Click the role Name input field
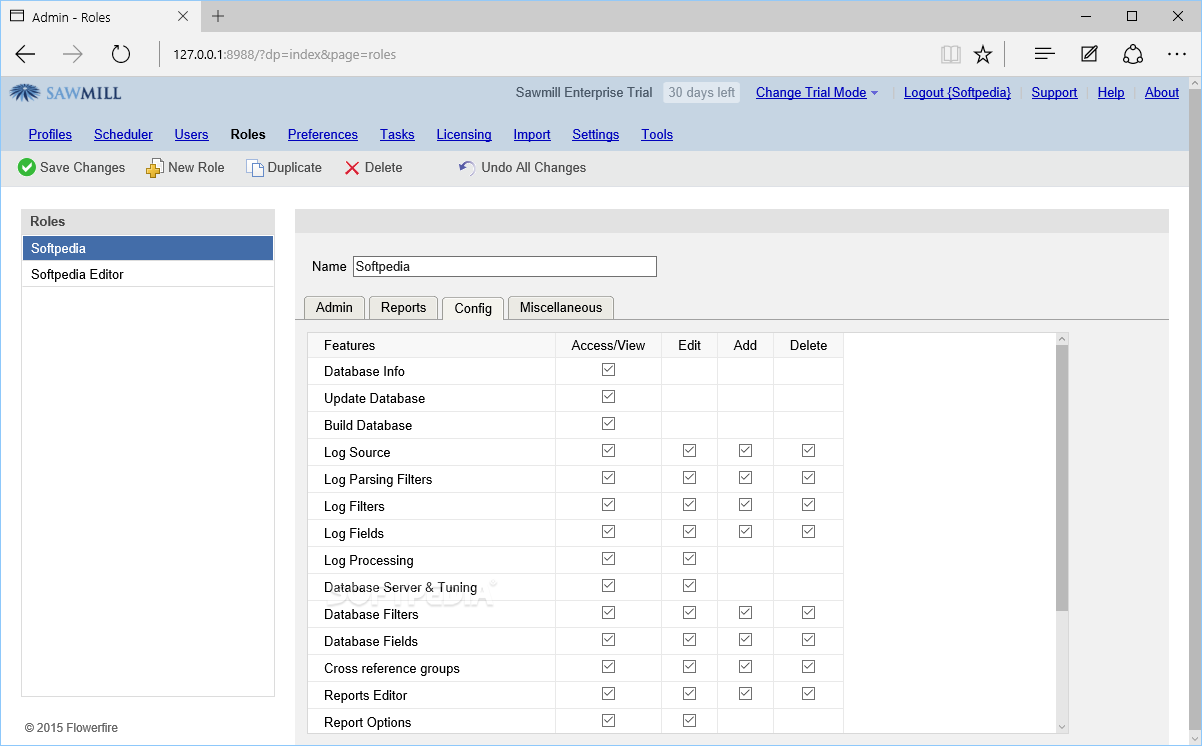 [505, 266]
